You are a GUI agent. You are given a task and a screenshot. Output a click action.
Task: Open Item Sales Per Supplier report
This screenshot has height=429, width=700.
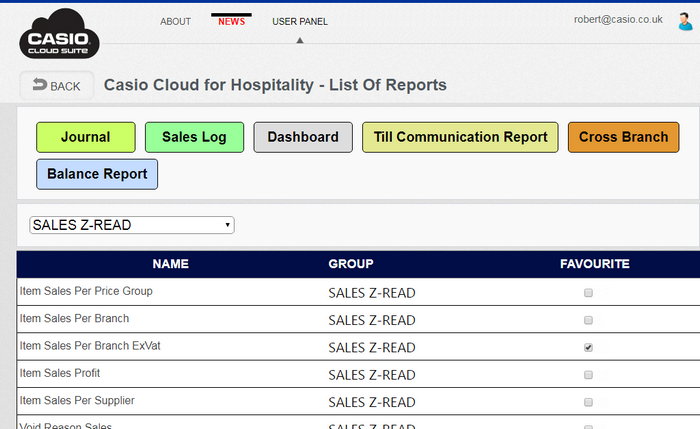point(77,400)
